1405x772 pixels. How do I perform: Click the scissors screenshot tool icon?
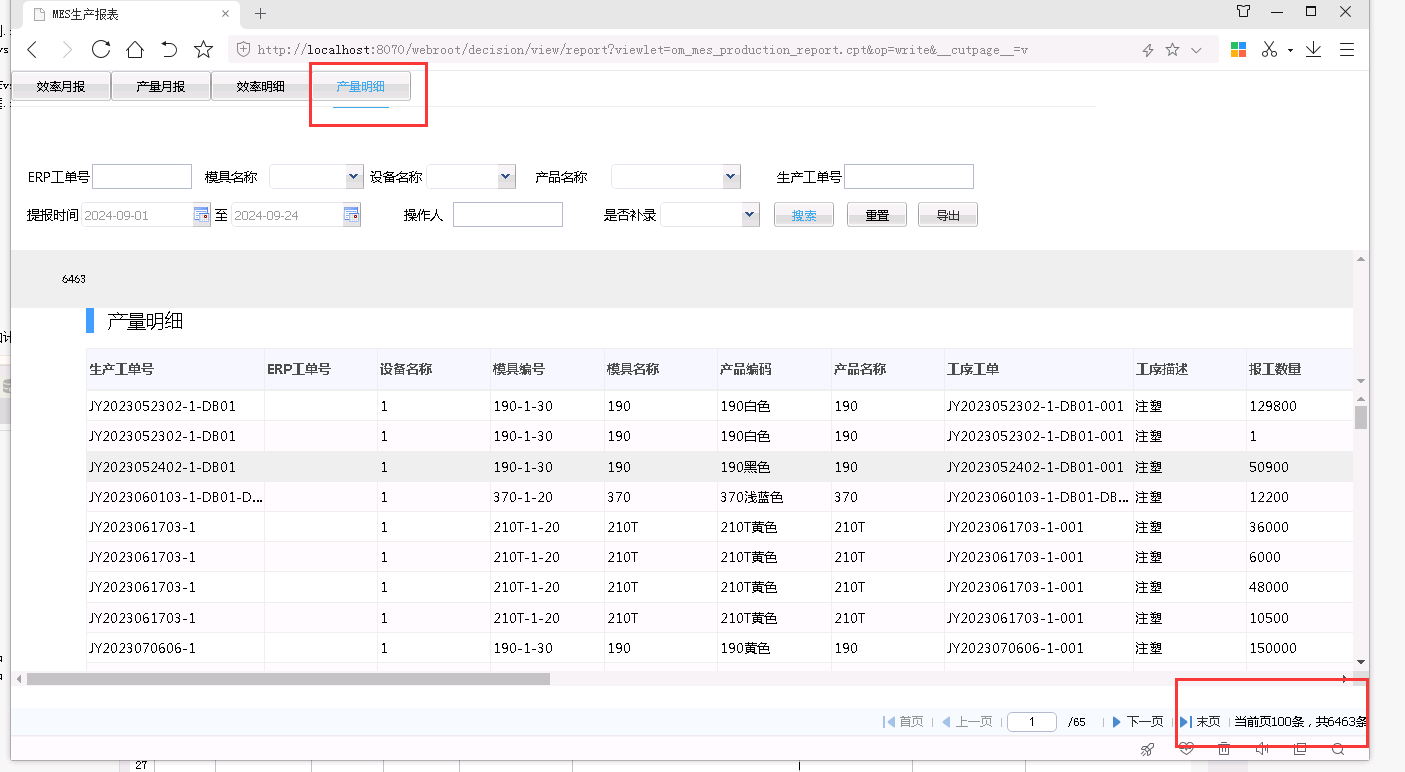(x=1269, y=49)
